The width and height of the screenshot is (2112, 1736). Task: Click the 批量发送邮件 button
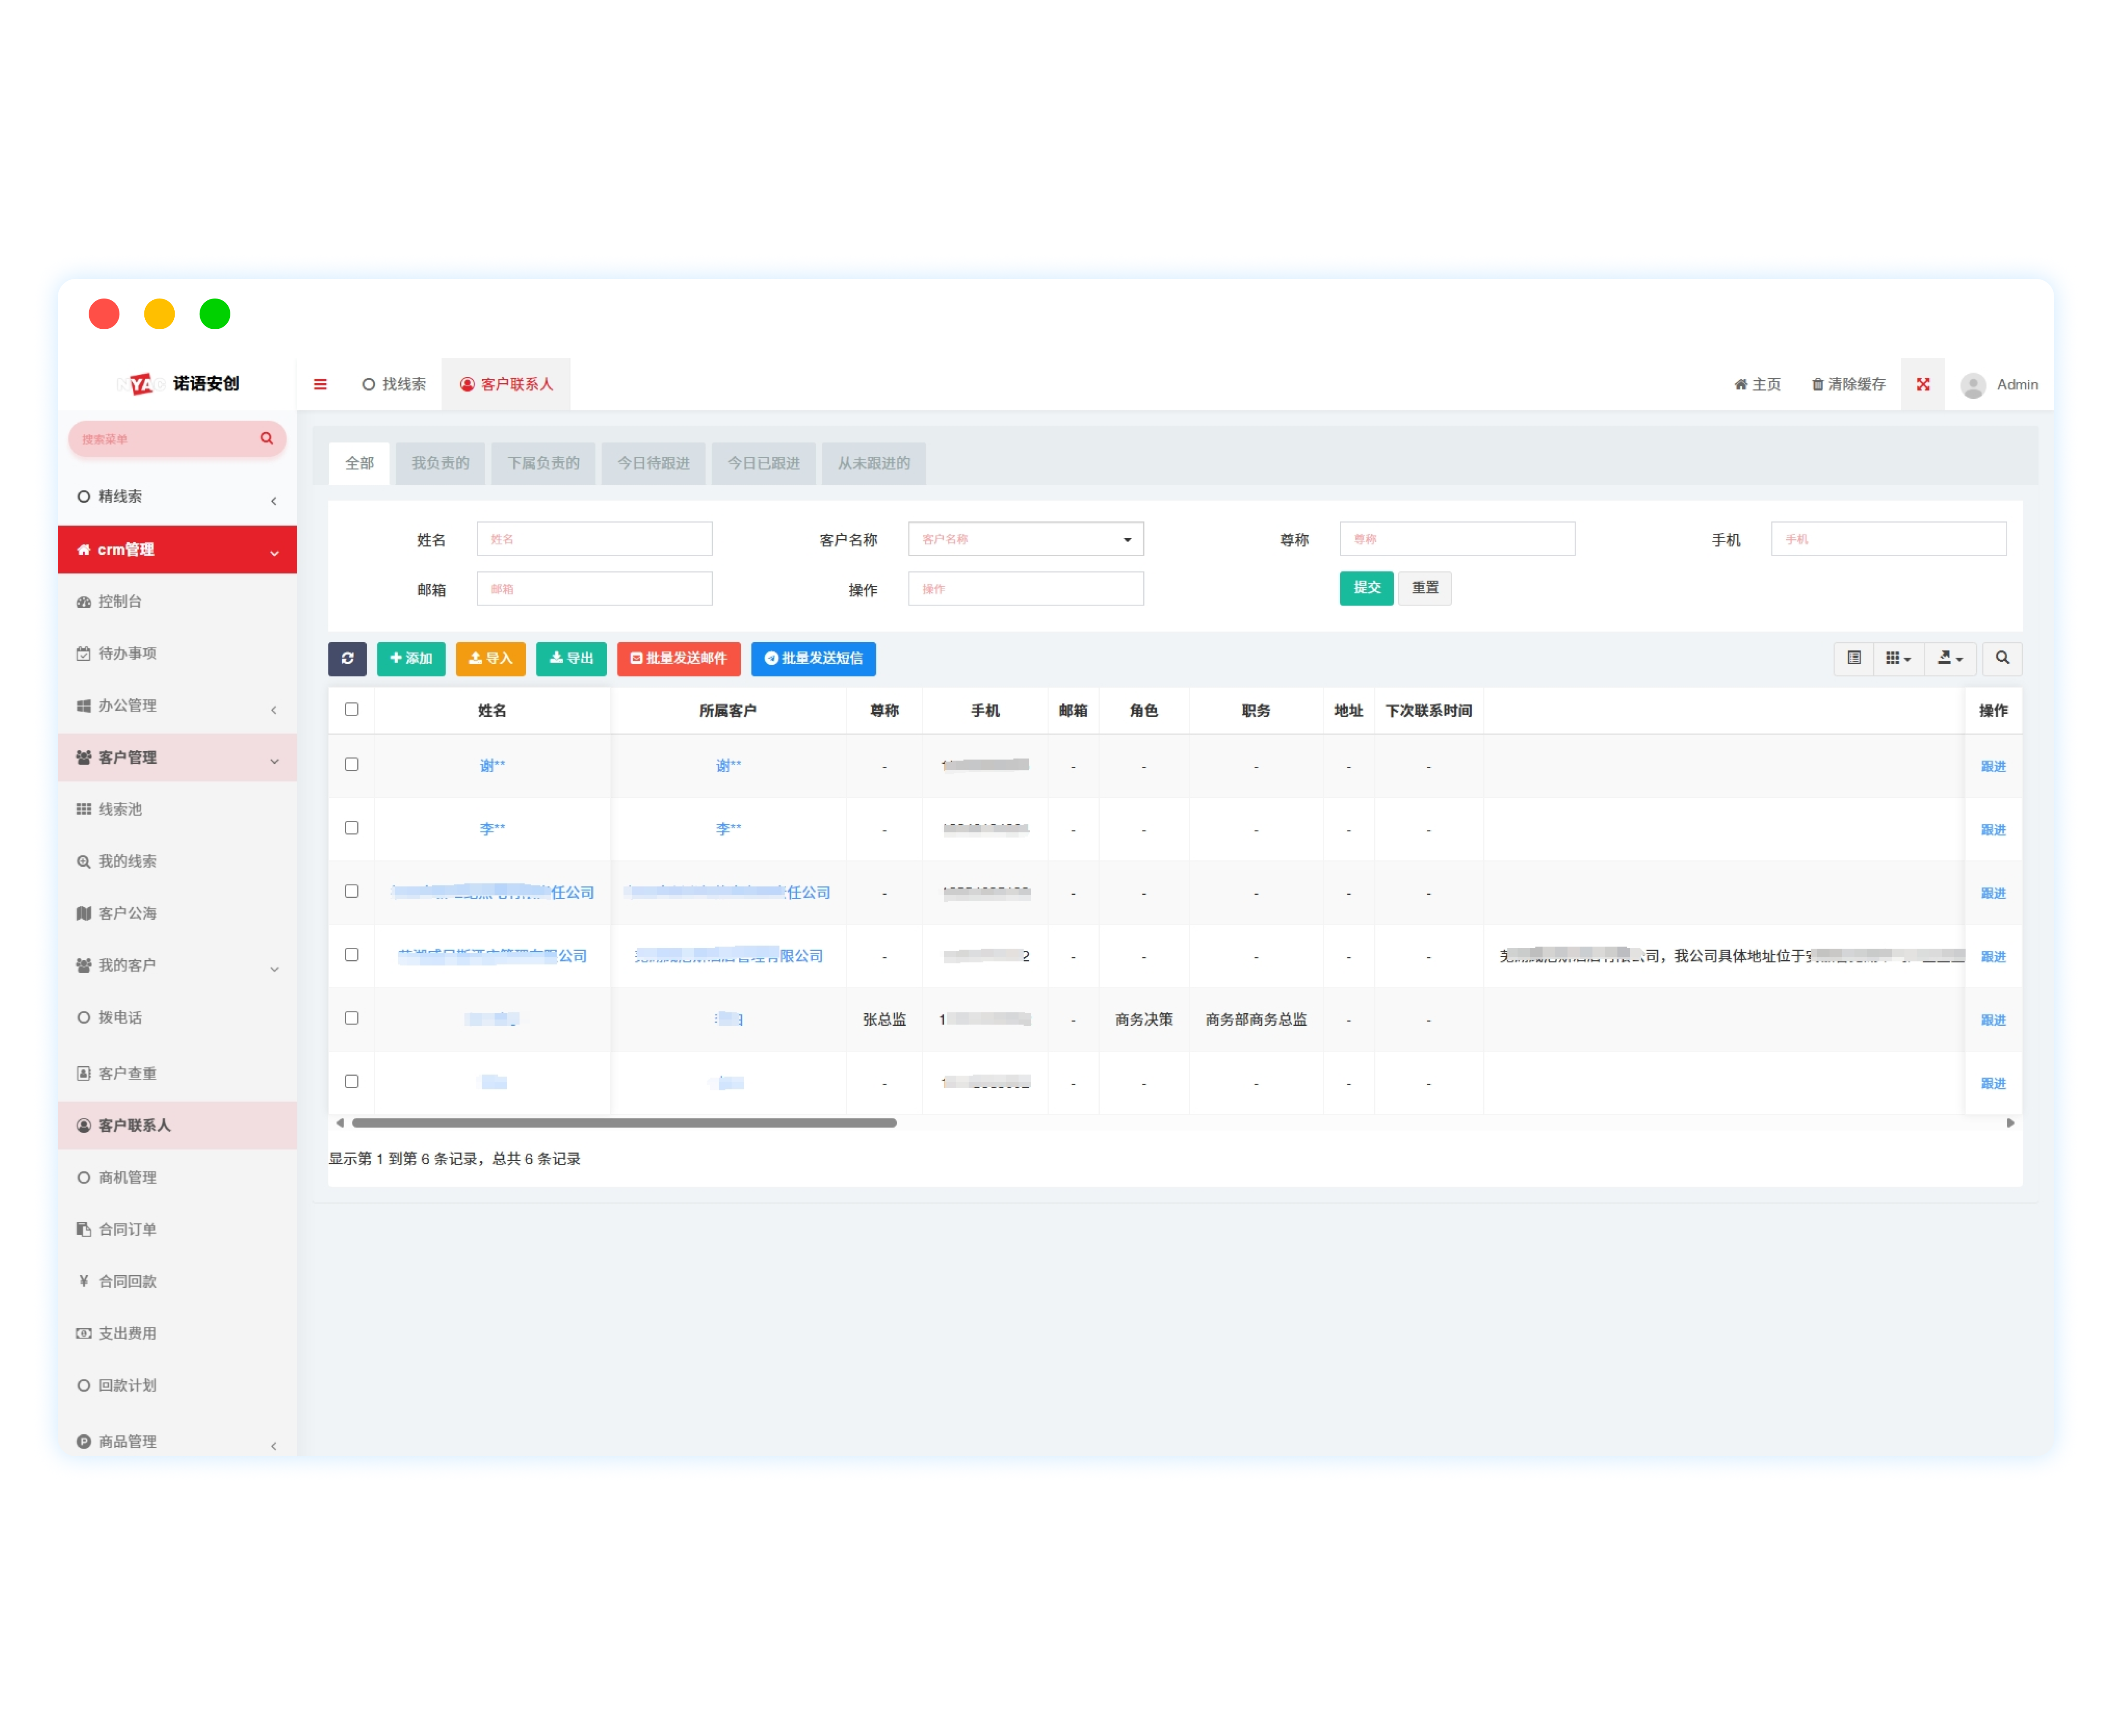coord(678,658)
